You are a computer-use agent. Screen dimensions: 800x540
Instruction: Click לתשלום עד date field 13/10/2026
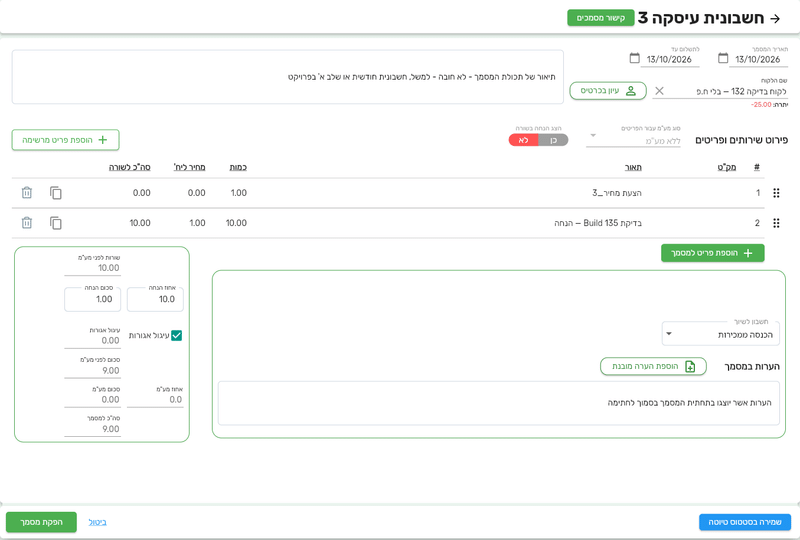tap(669, 59)
